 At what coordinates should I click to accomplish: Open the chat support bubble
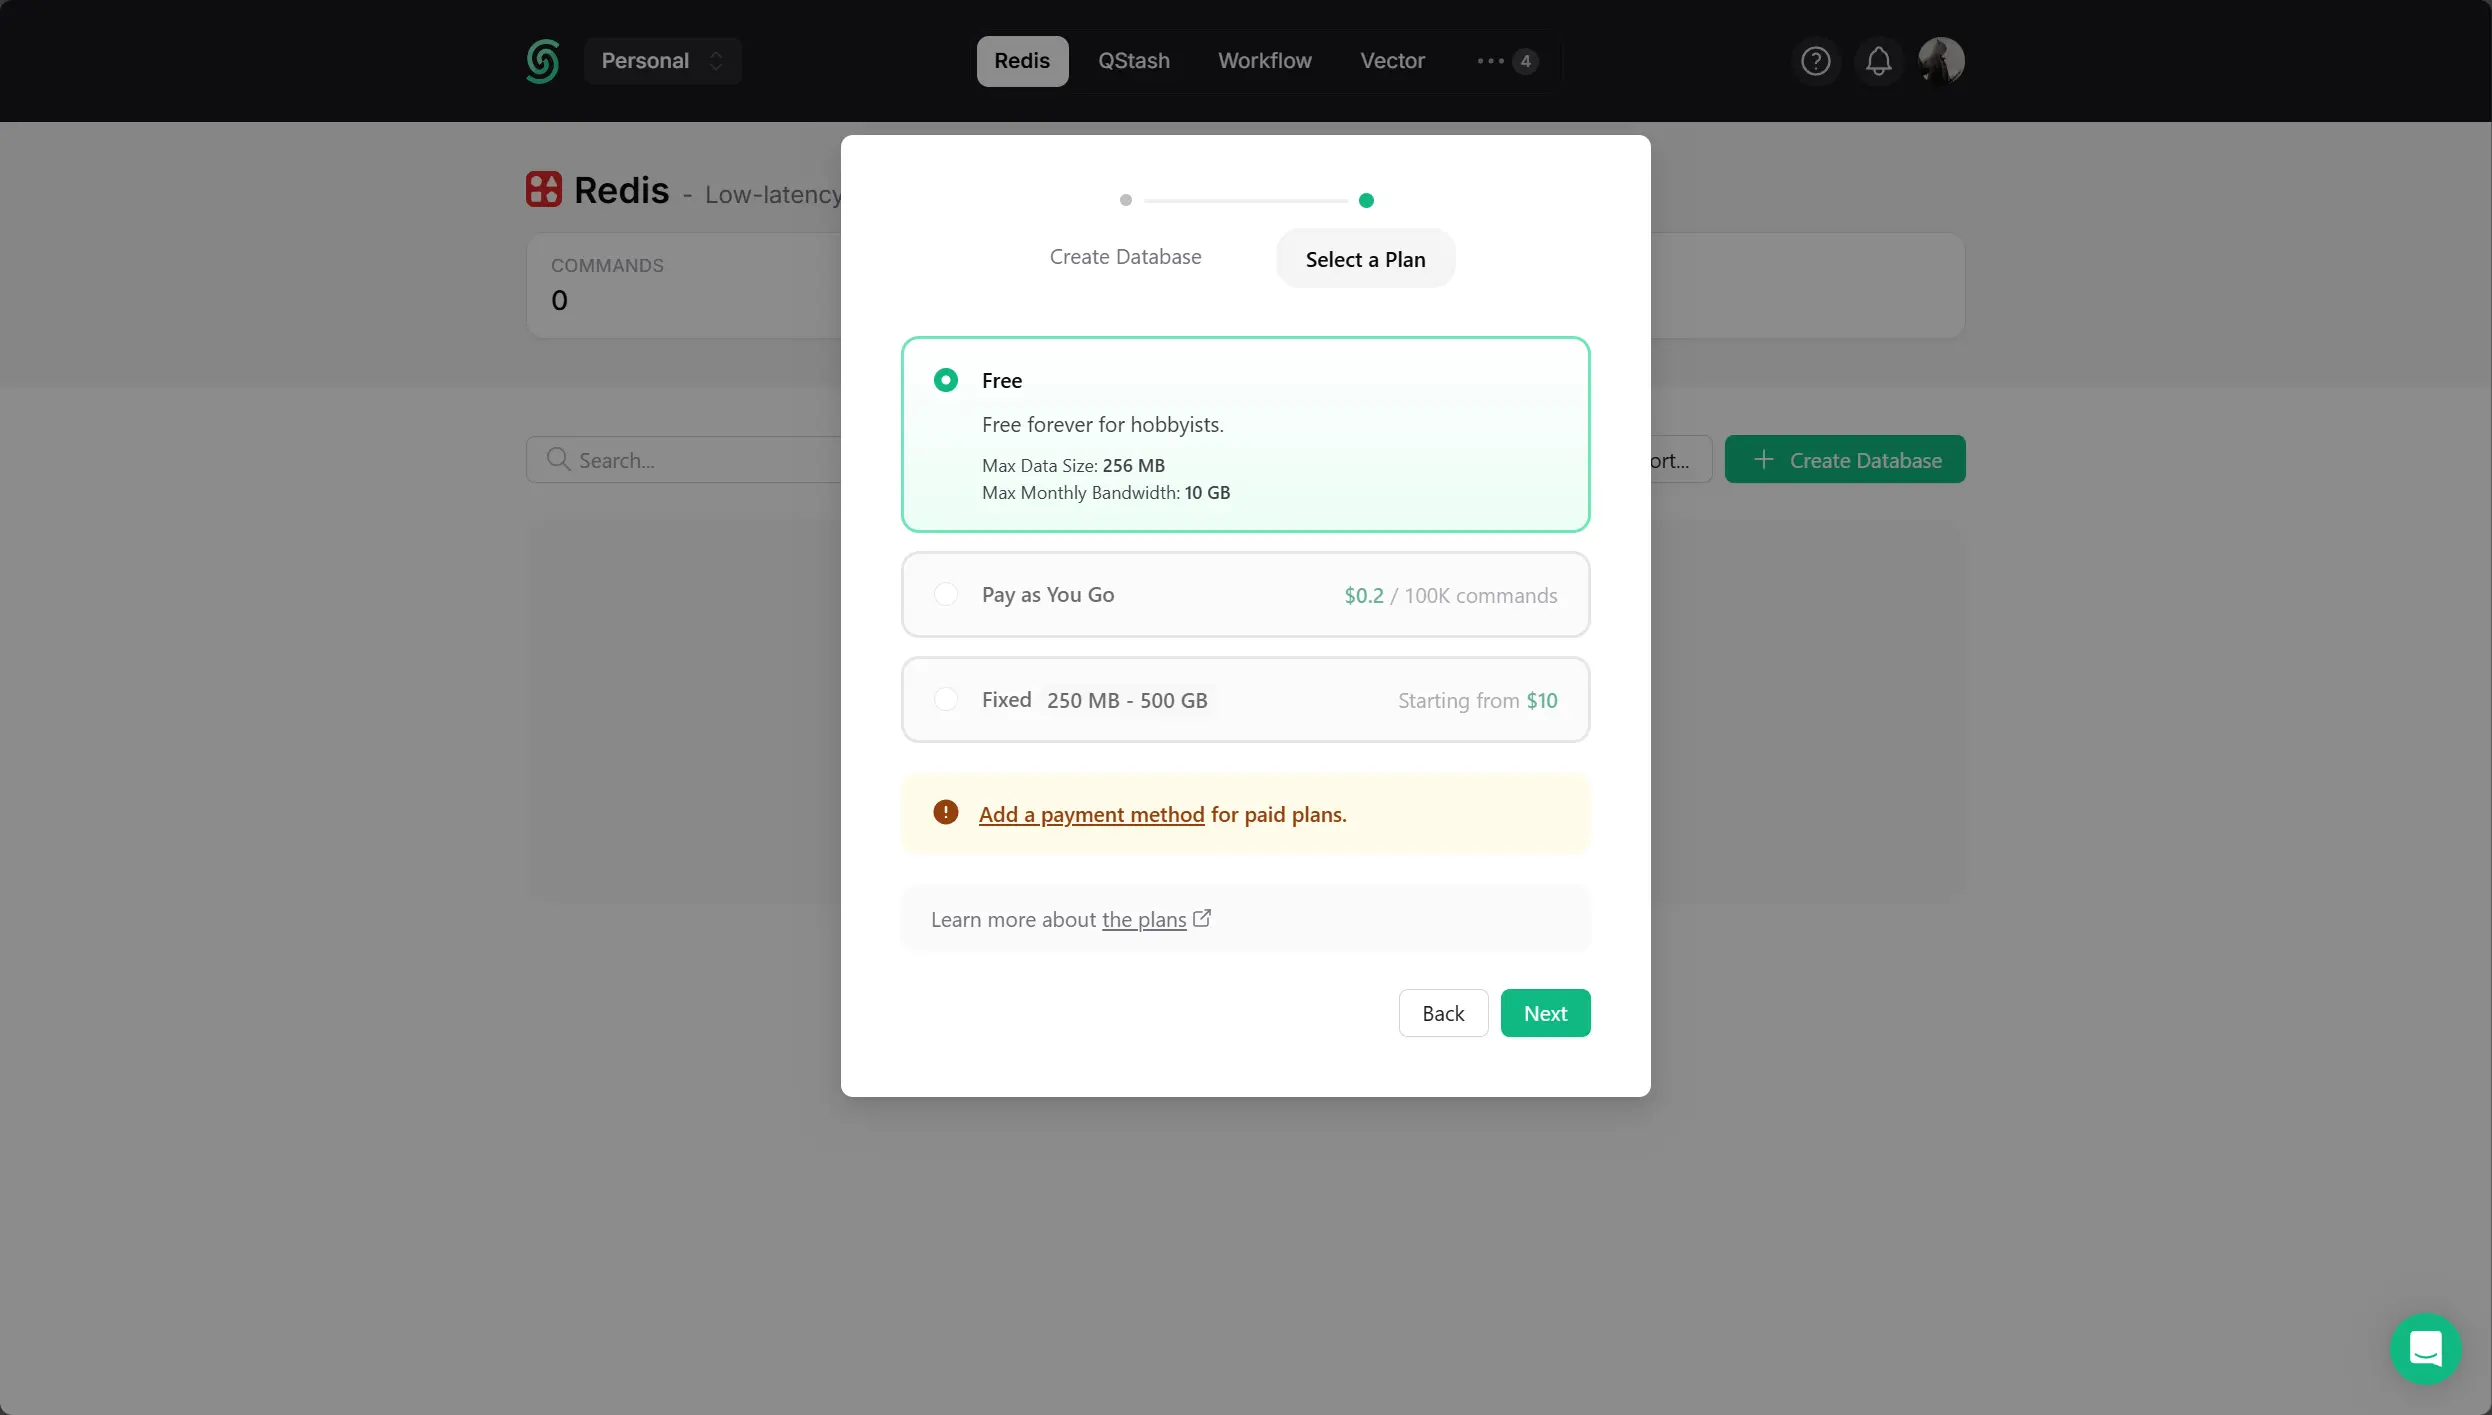click(2425, 1348)
